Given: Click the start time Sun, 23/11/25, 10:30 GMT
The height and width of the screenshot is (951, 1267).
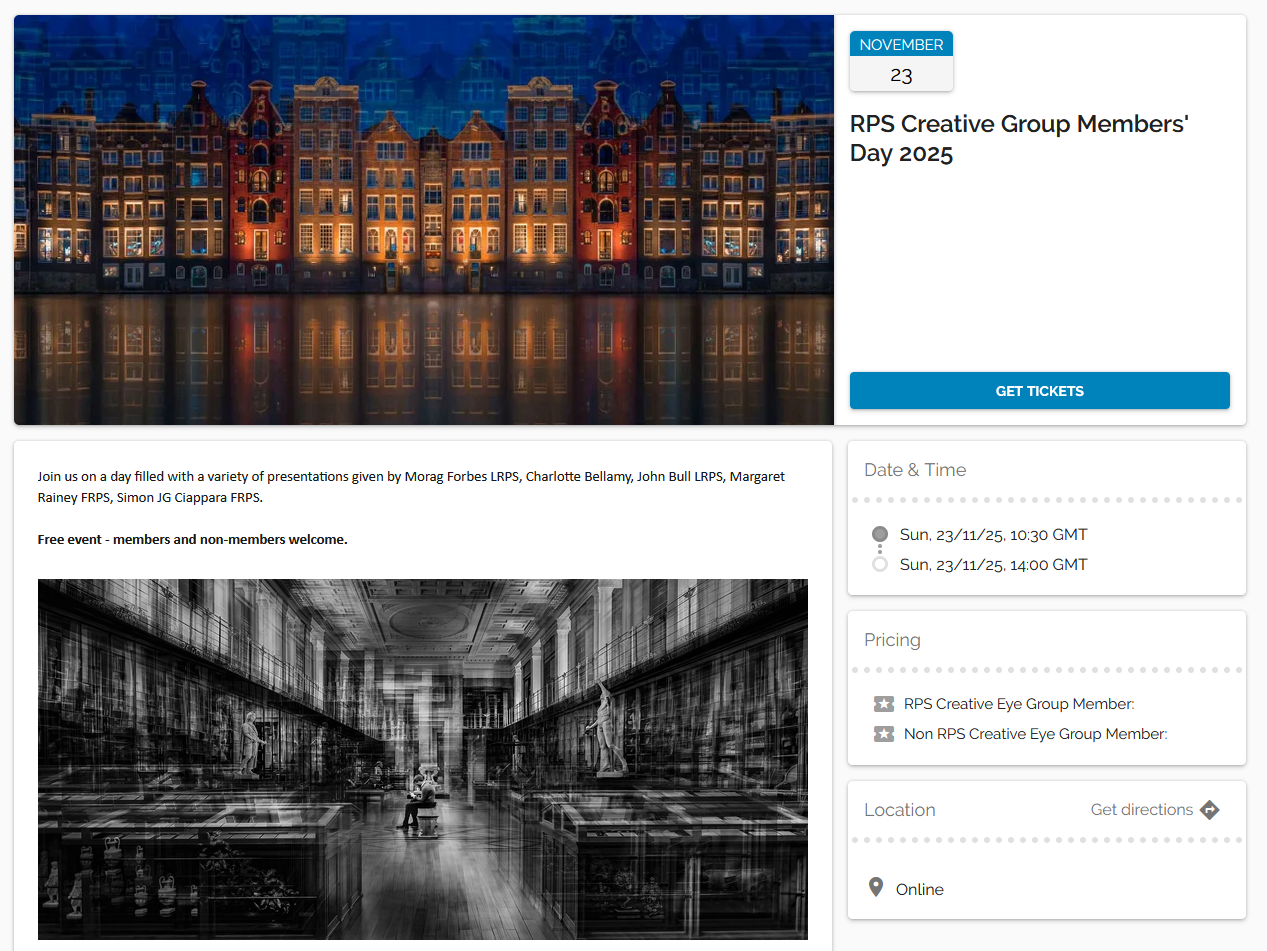Looking at the screenshot, I should point(993,534).
